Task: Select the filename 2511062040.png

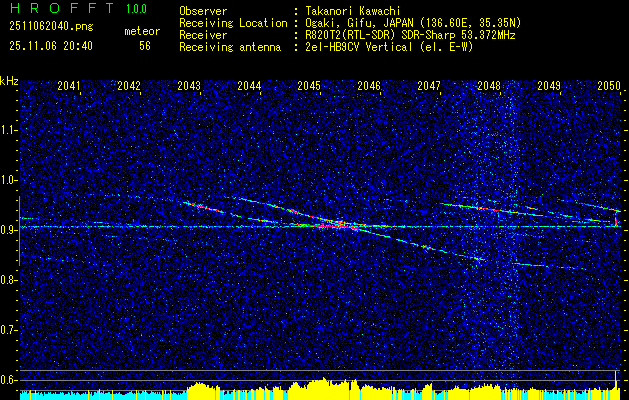Action: (51, 27)
